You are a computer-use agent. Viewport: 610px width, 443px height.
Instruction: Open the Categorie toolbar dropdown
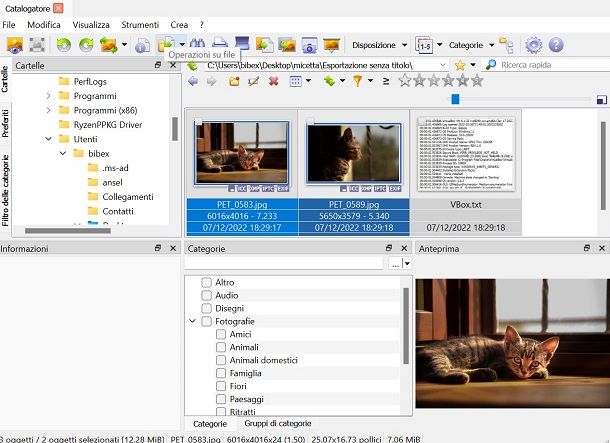point(472,45)
